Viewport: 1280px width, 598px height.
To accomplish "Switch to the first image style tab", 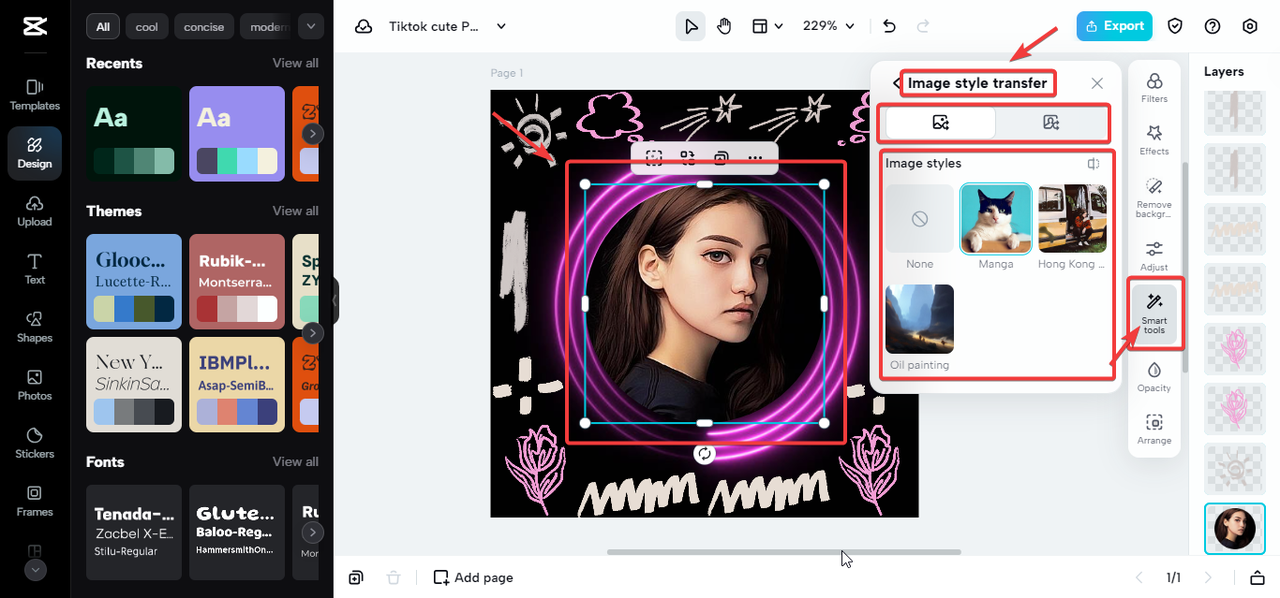I will click(940, 122).
